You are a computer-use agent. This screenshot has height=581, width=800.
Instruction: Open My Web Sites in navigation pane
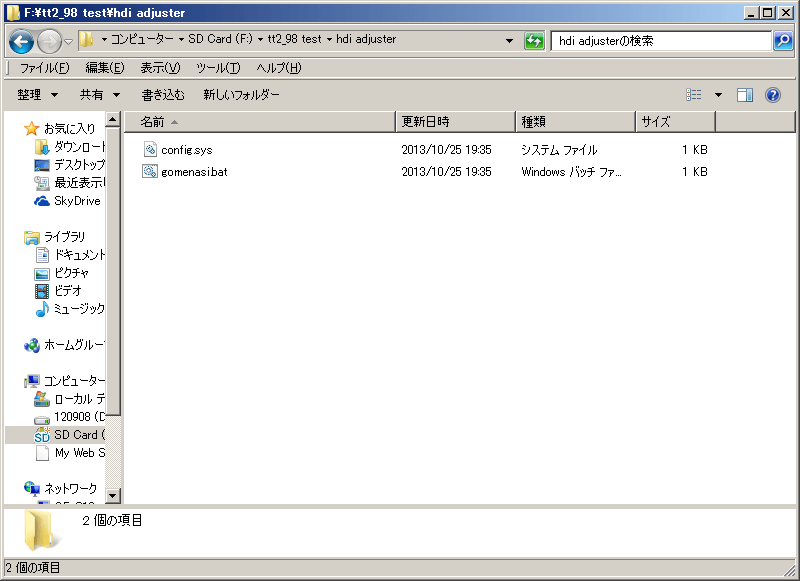pyautogui.click(x=79, y=453)
